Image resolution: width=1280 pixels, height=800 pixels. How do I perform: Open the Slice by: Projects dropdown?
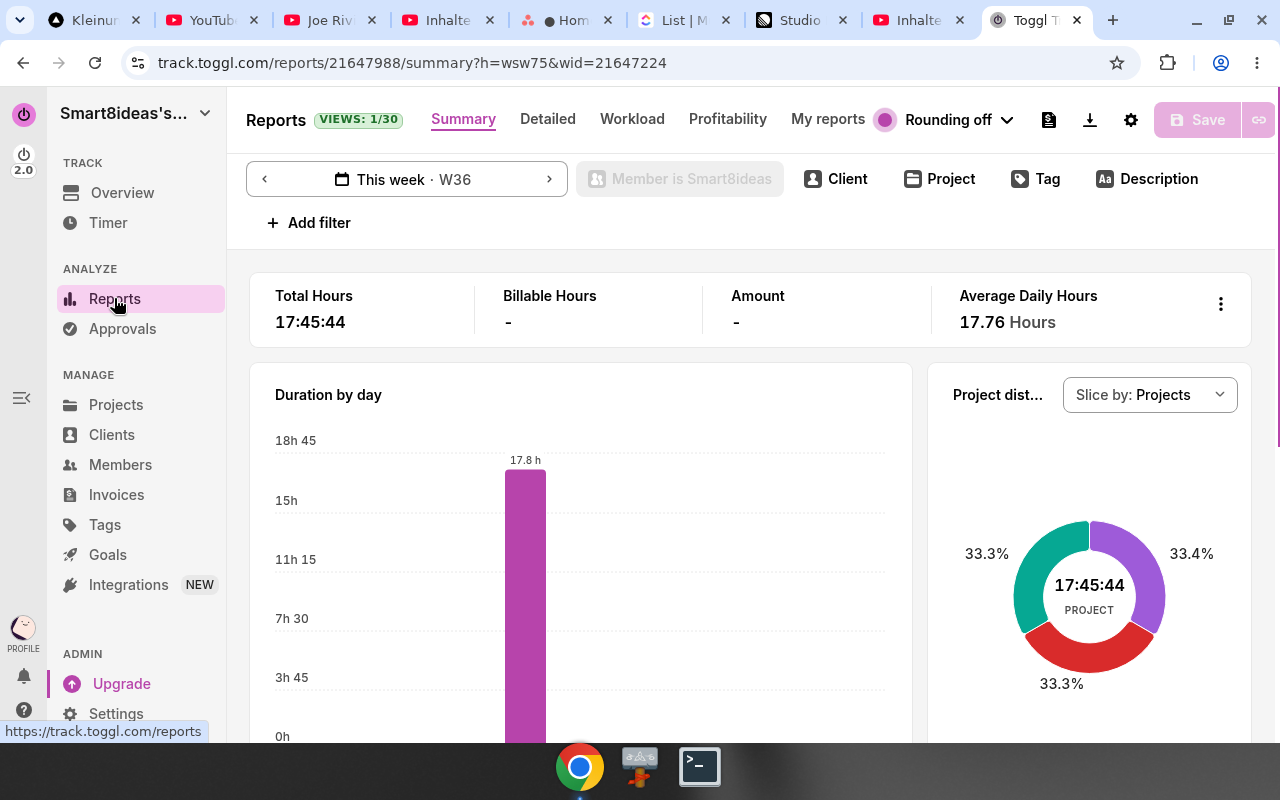(x=1150, y=395)
